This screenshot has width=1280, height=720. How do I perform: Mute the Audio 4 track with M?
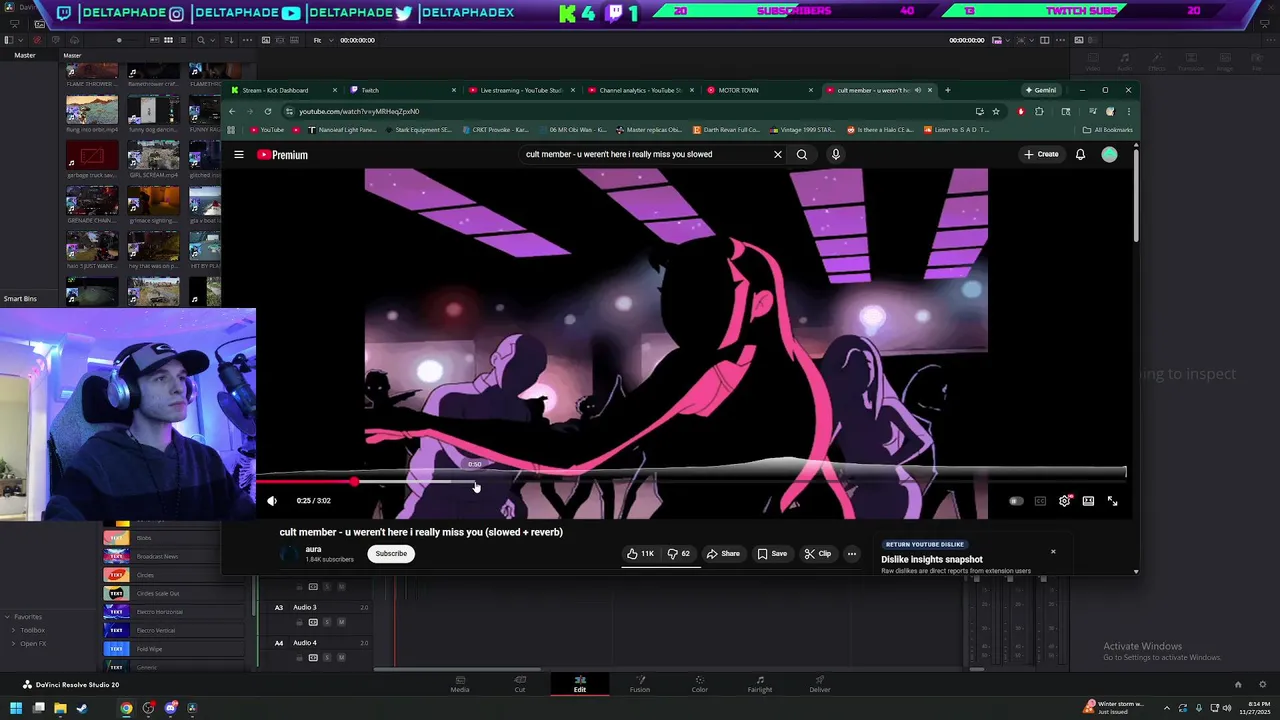[341, 657]
